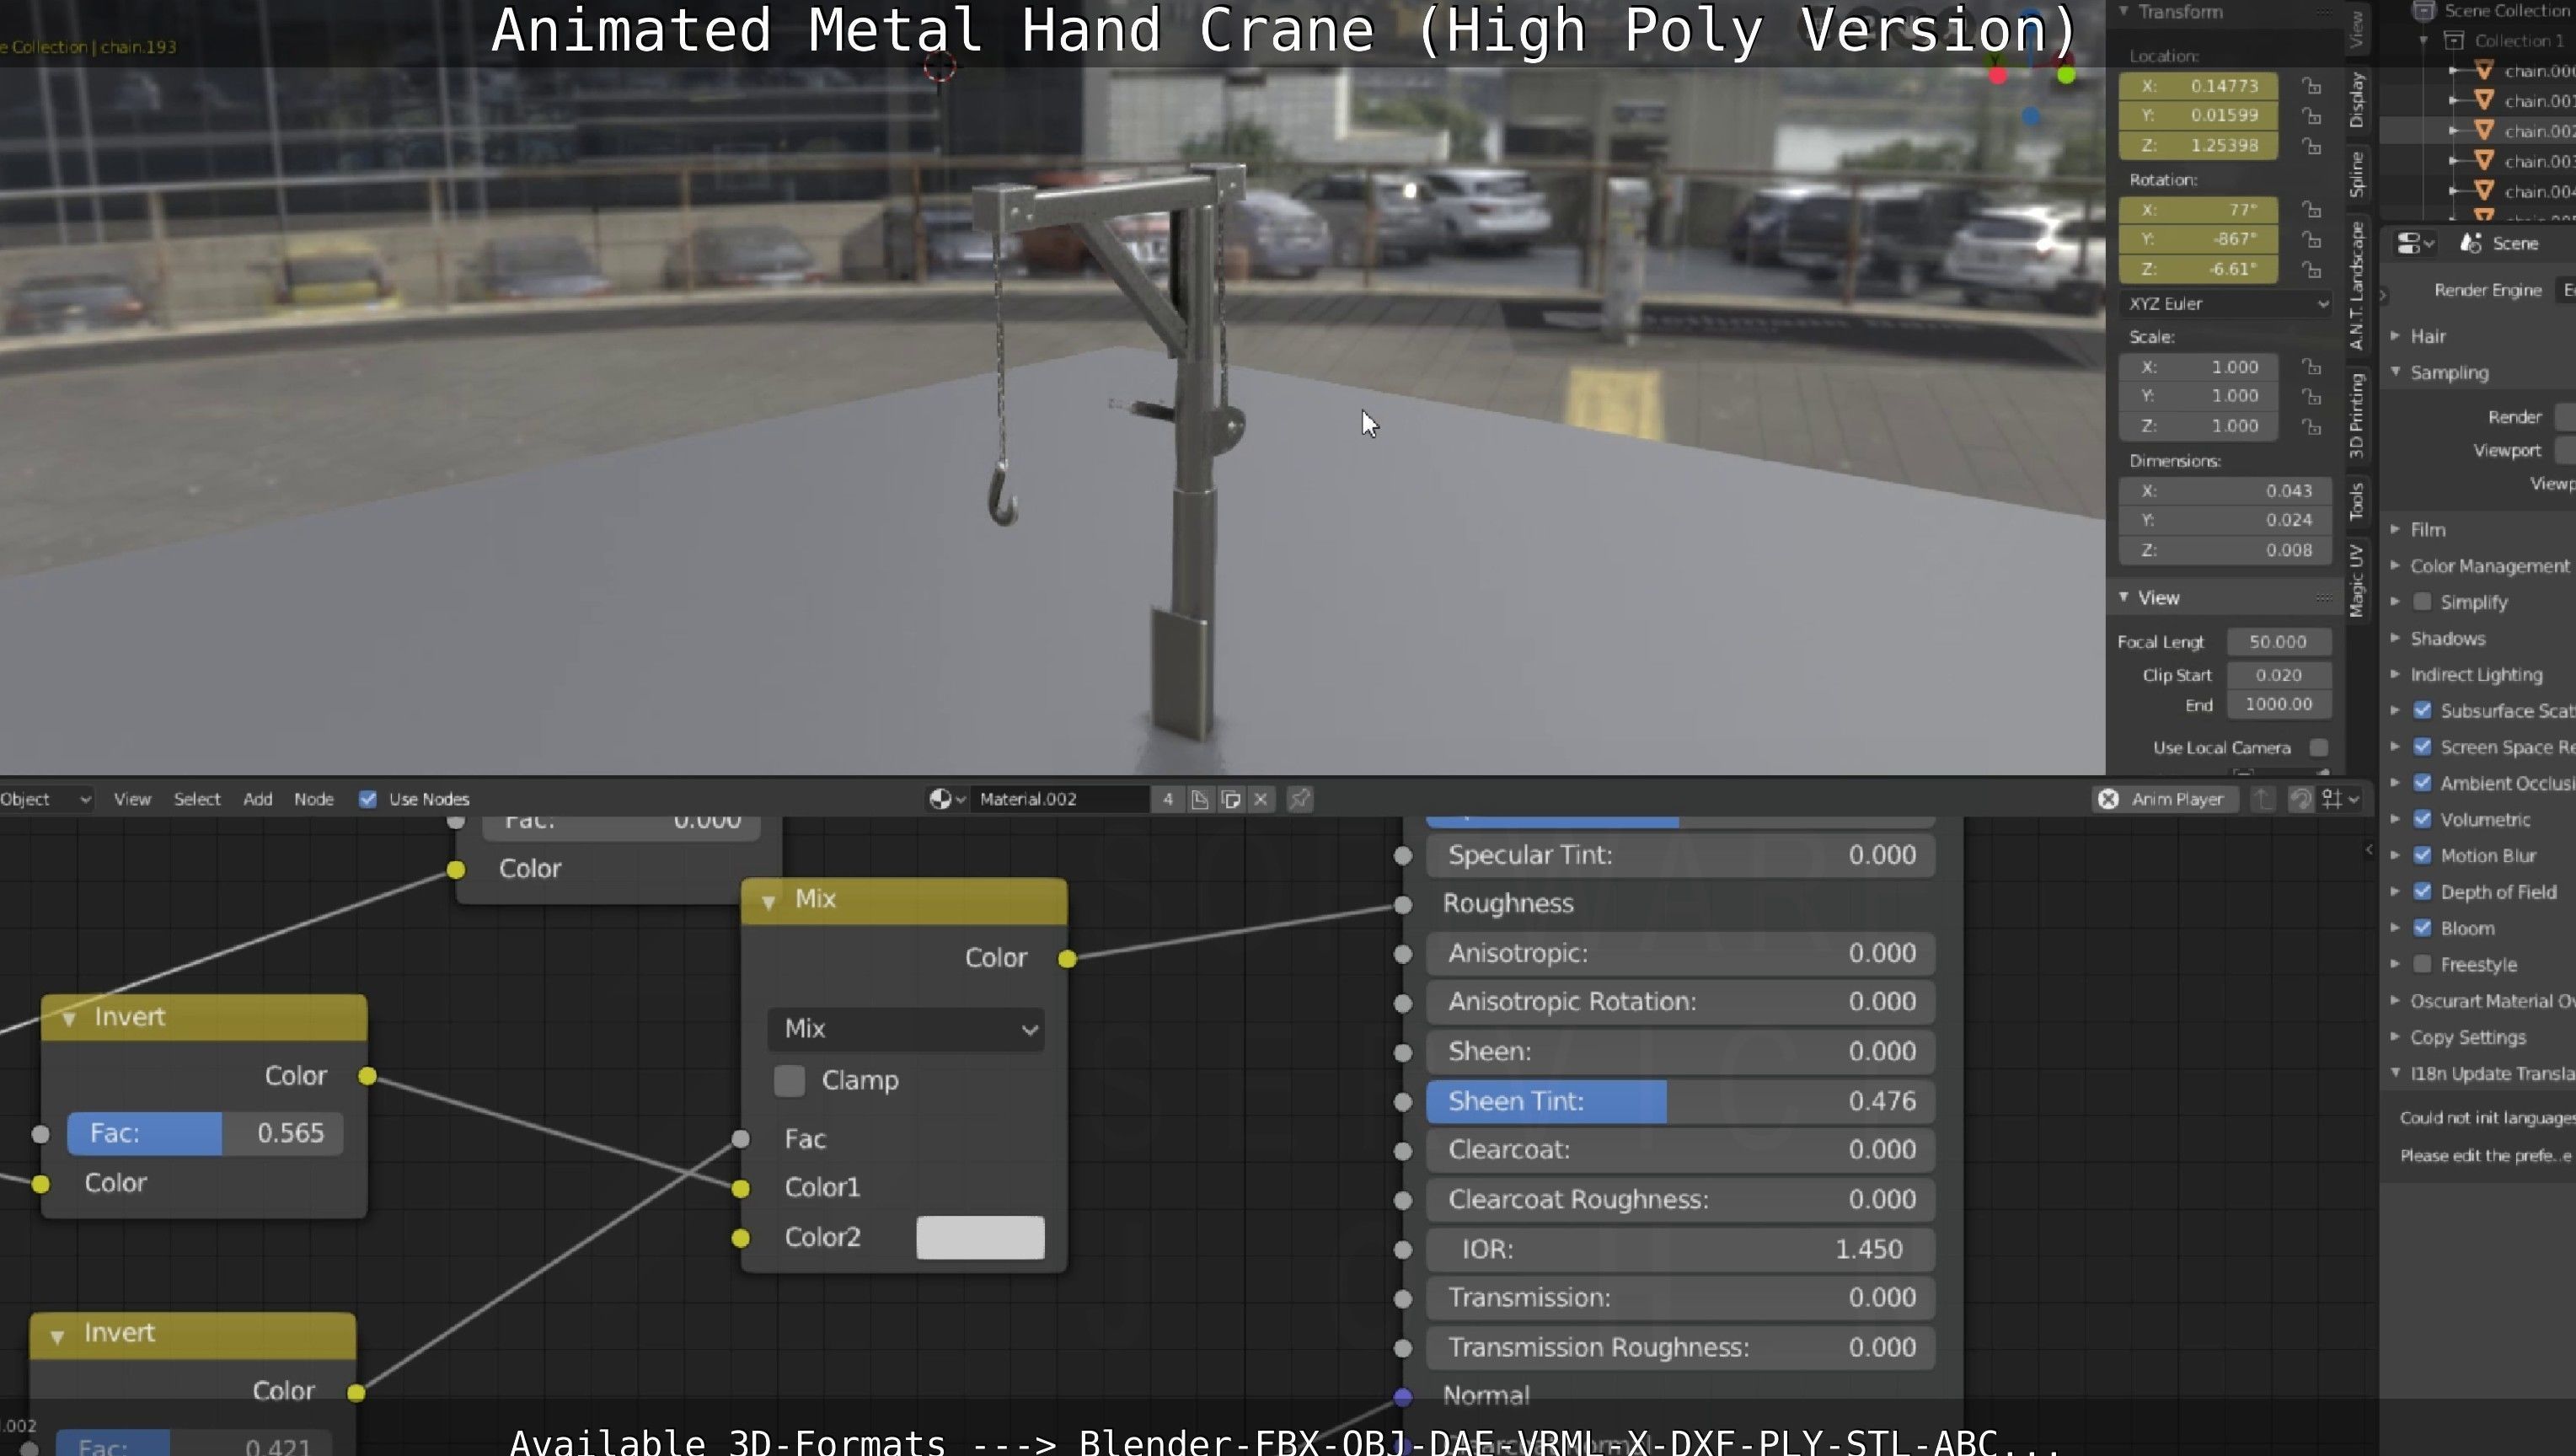Image resolution: width=2576 pixels, height=1456 pixels.
Task: Click the new material icon in the node editor header
Action: coord(1199,799)
